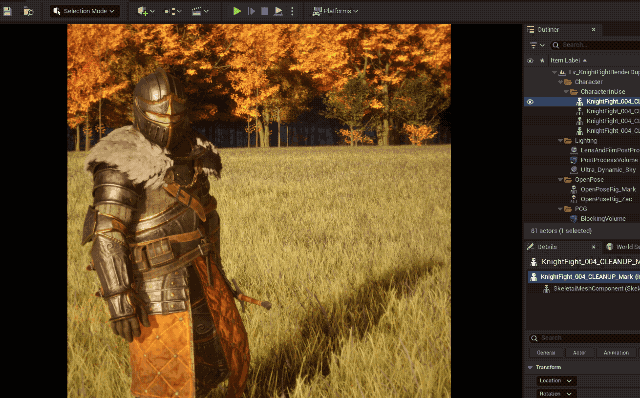The height and width of the screenshot is (398, 640).
Task: Open the Platforms dropdown menu
Action: click(335, 11)
